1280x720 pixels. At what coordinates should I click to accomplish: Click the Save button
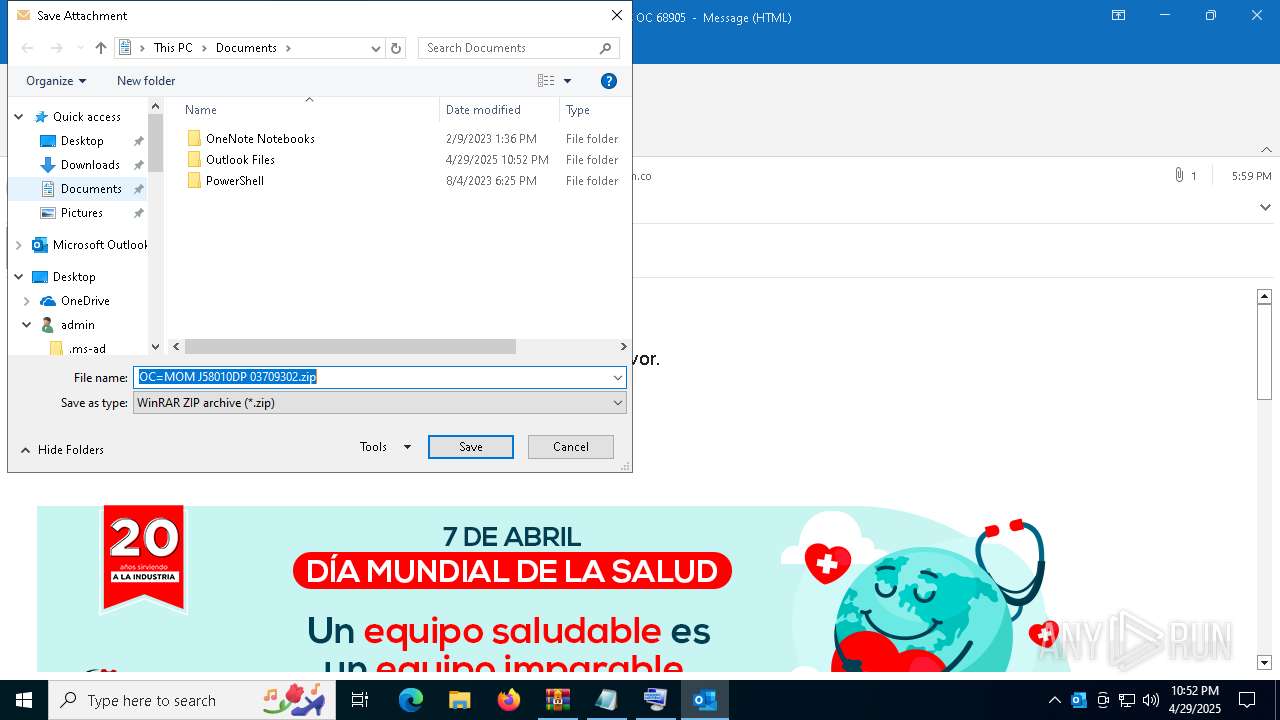tap(471, 447)
